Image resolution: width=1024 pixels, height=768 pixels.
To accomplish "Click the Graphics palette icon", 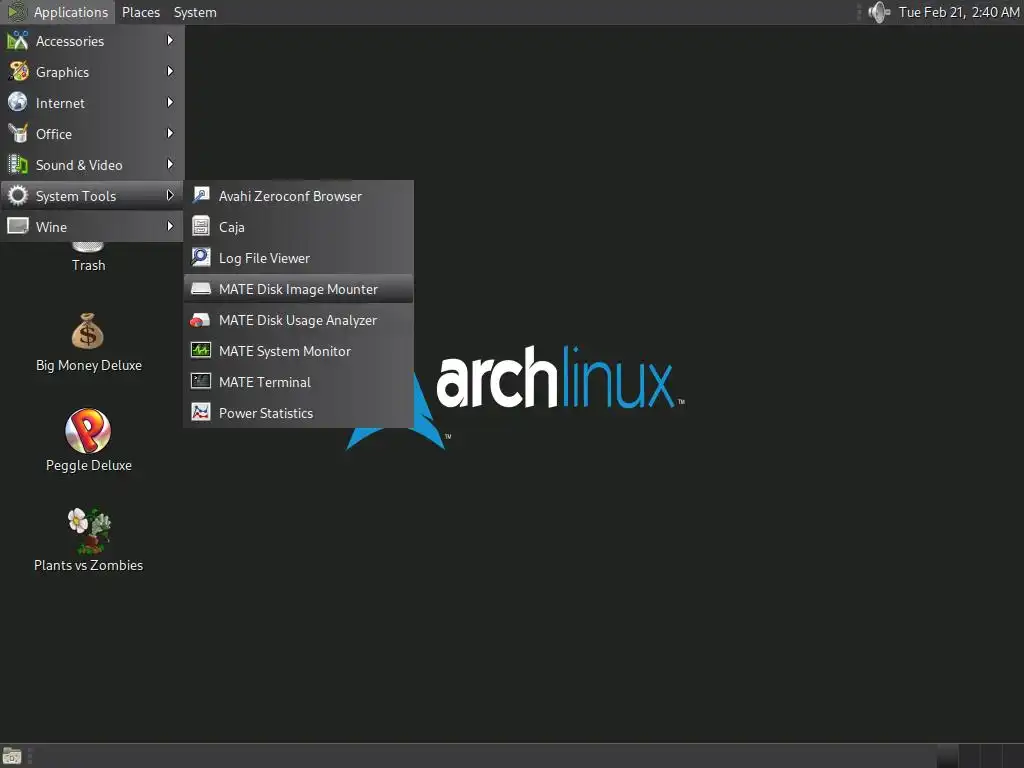I will tap(18, 71).
